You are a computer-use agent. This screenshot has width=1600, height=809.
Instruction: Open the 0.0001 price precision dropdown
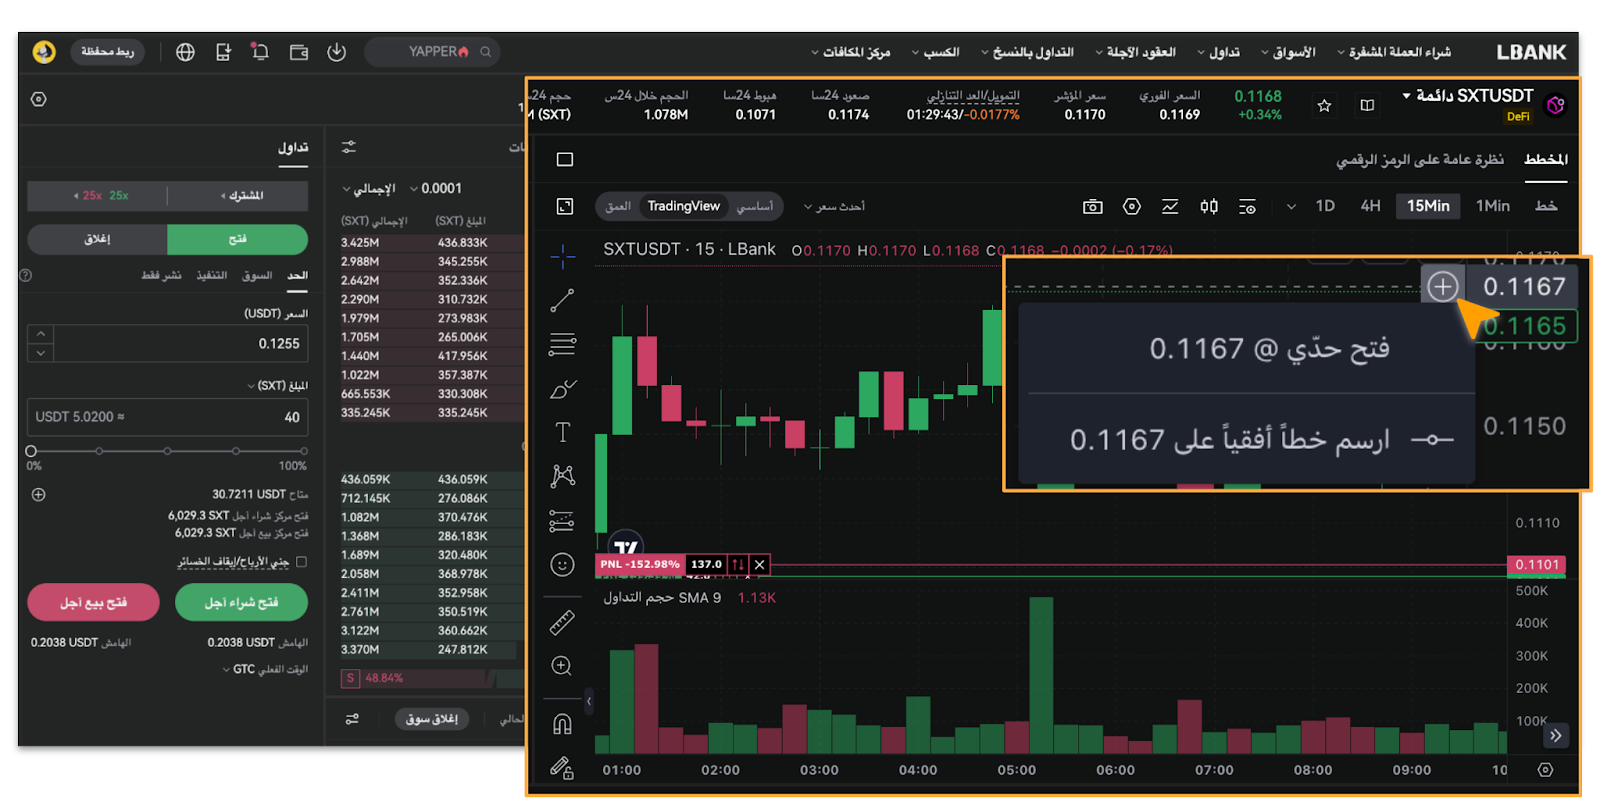point(436,188)
